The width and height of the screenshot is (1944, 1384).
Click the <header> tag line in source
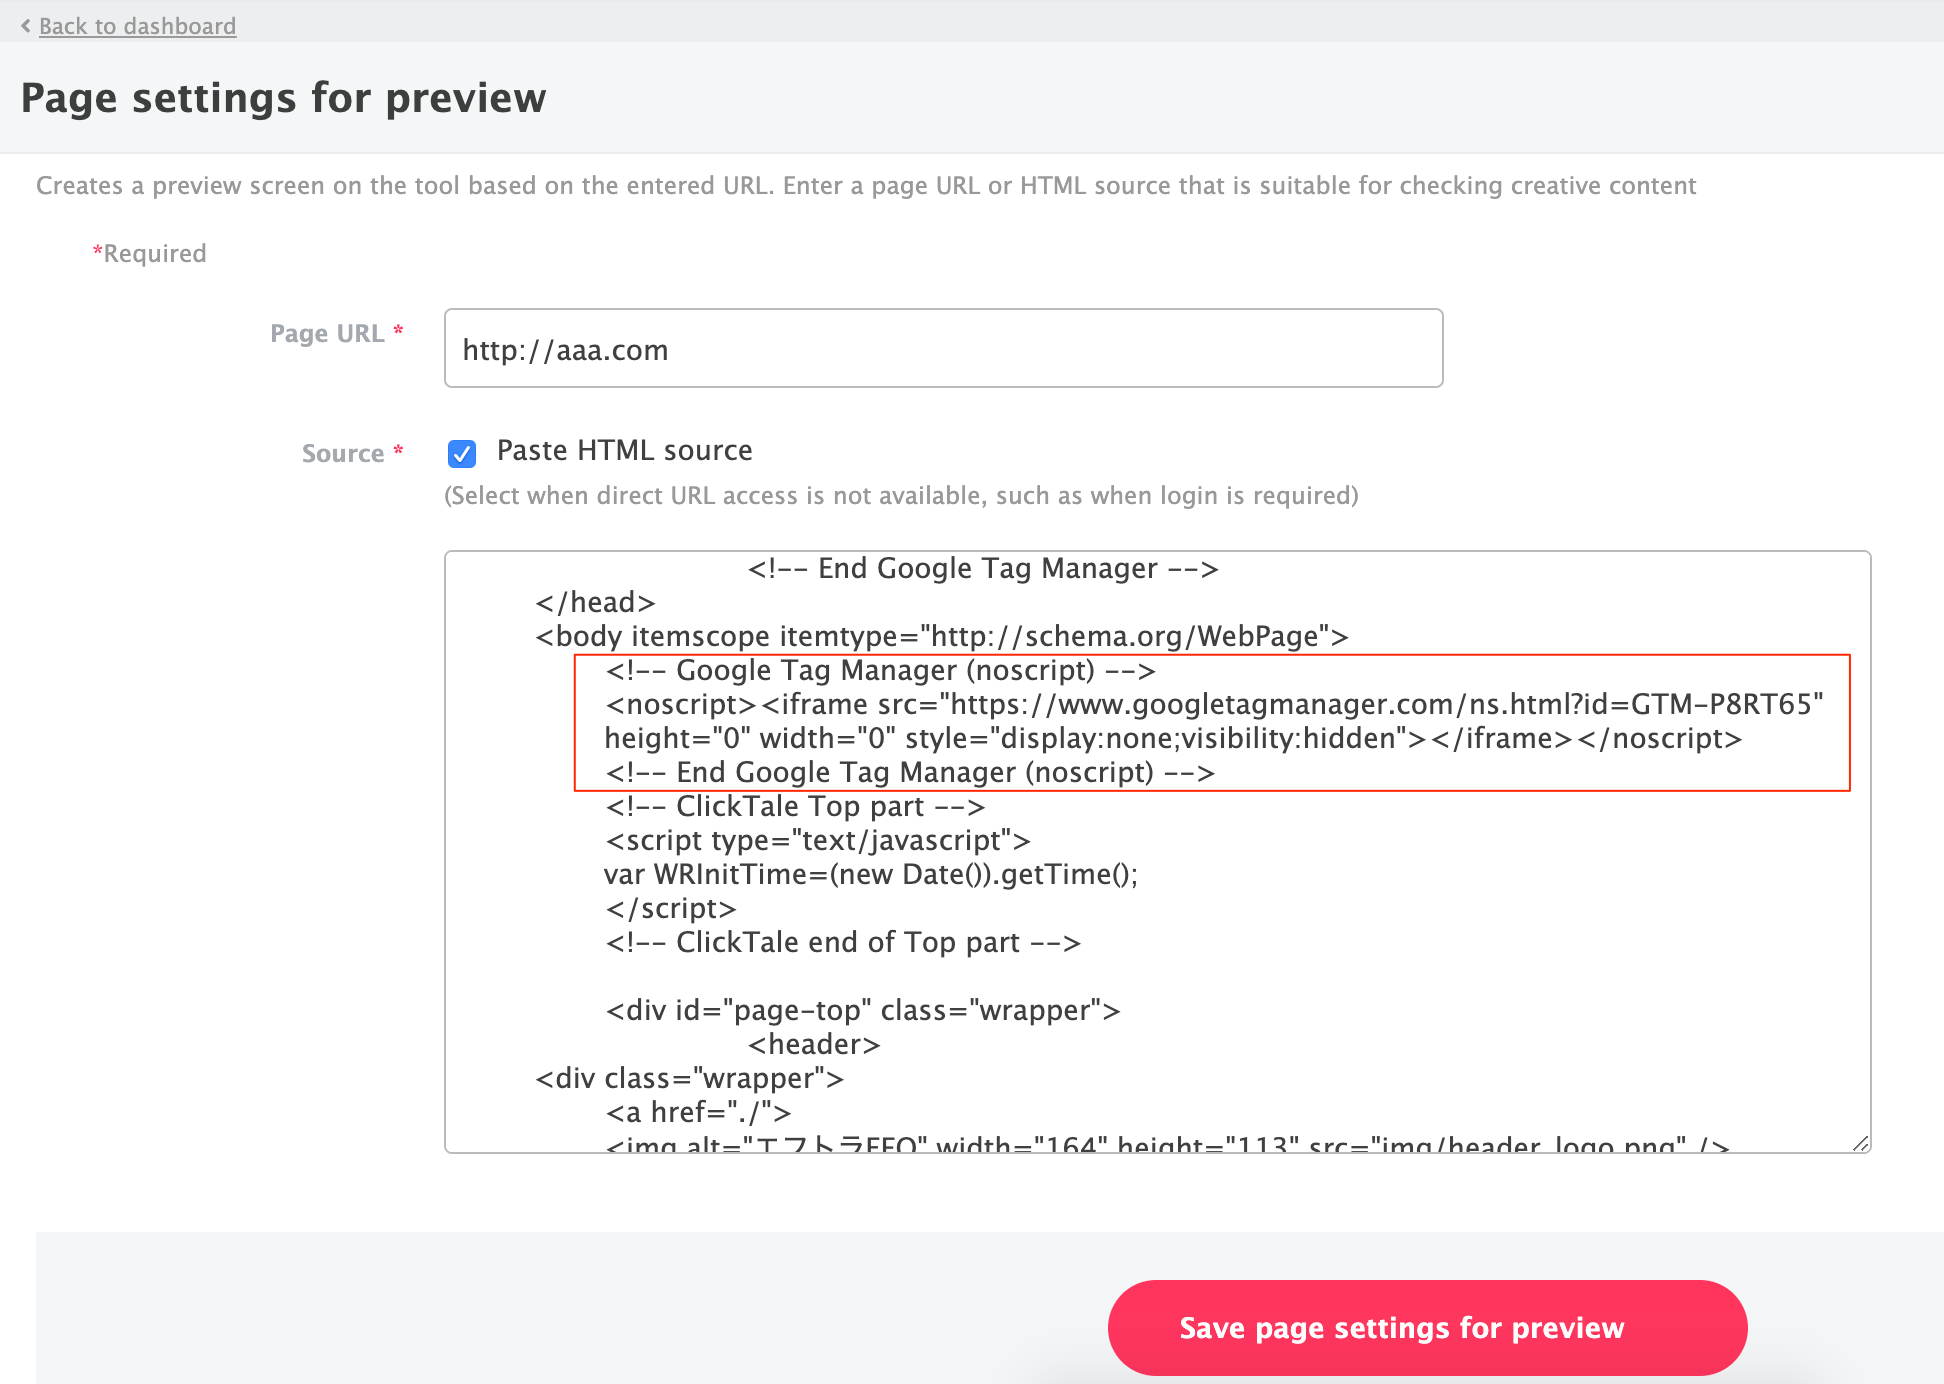[813, 1044]
